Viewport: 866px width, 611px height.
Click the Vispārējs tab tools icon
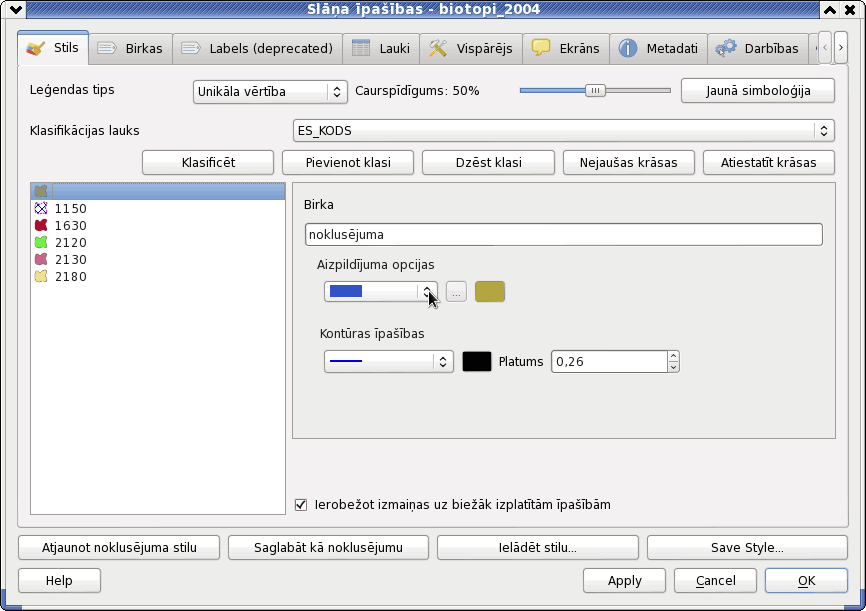pyautogui.click(x=438, y=48)
